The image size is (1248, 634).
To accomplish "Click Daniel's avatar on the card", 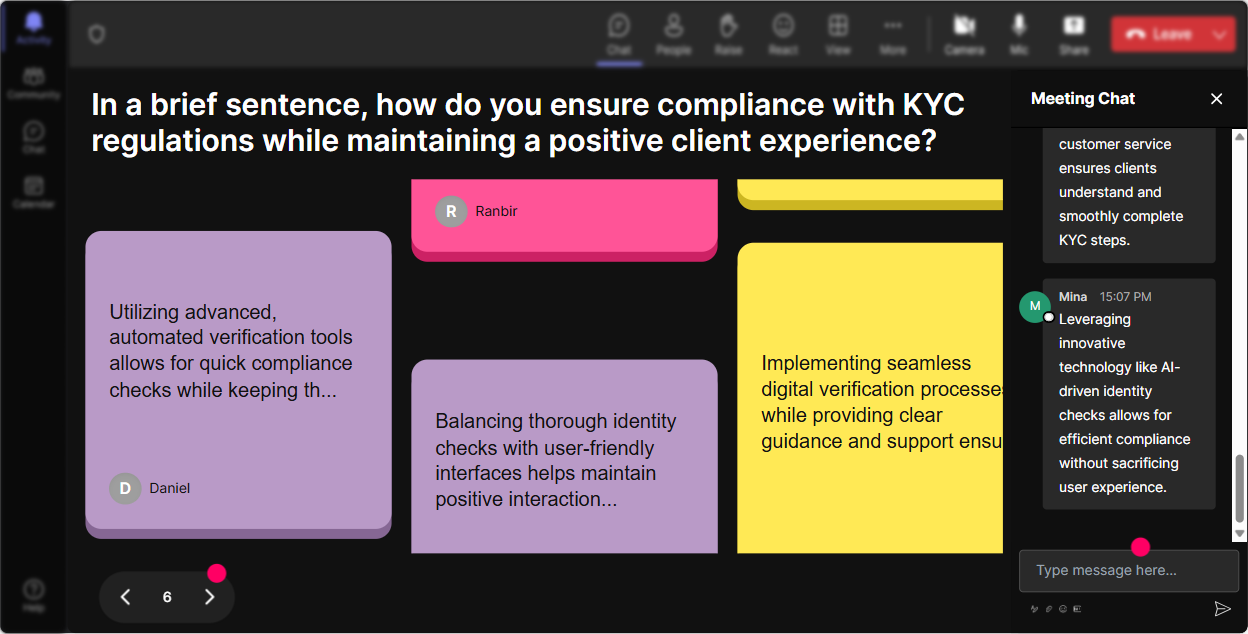I will pos(125,488).
